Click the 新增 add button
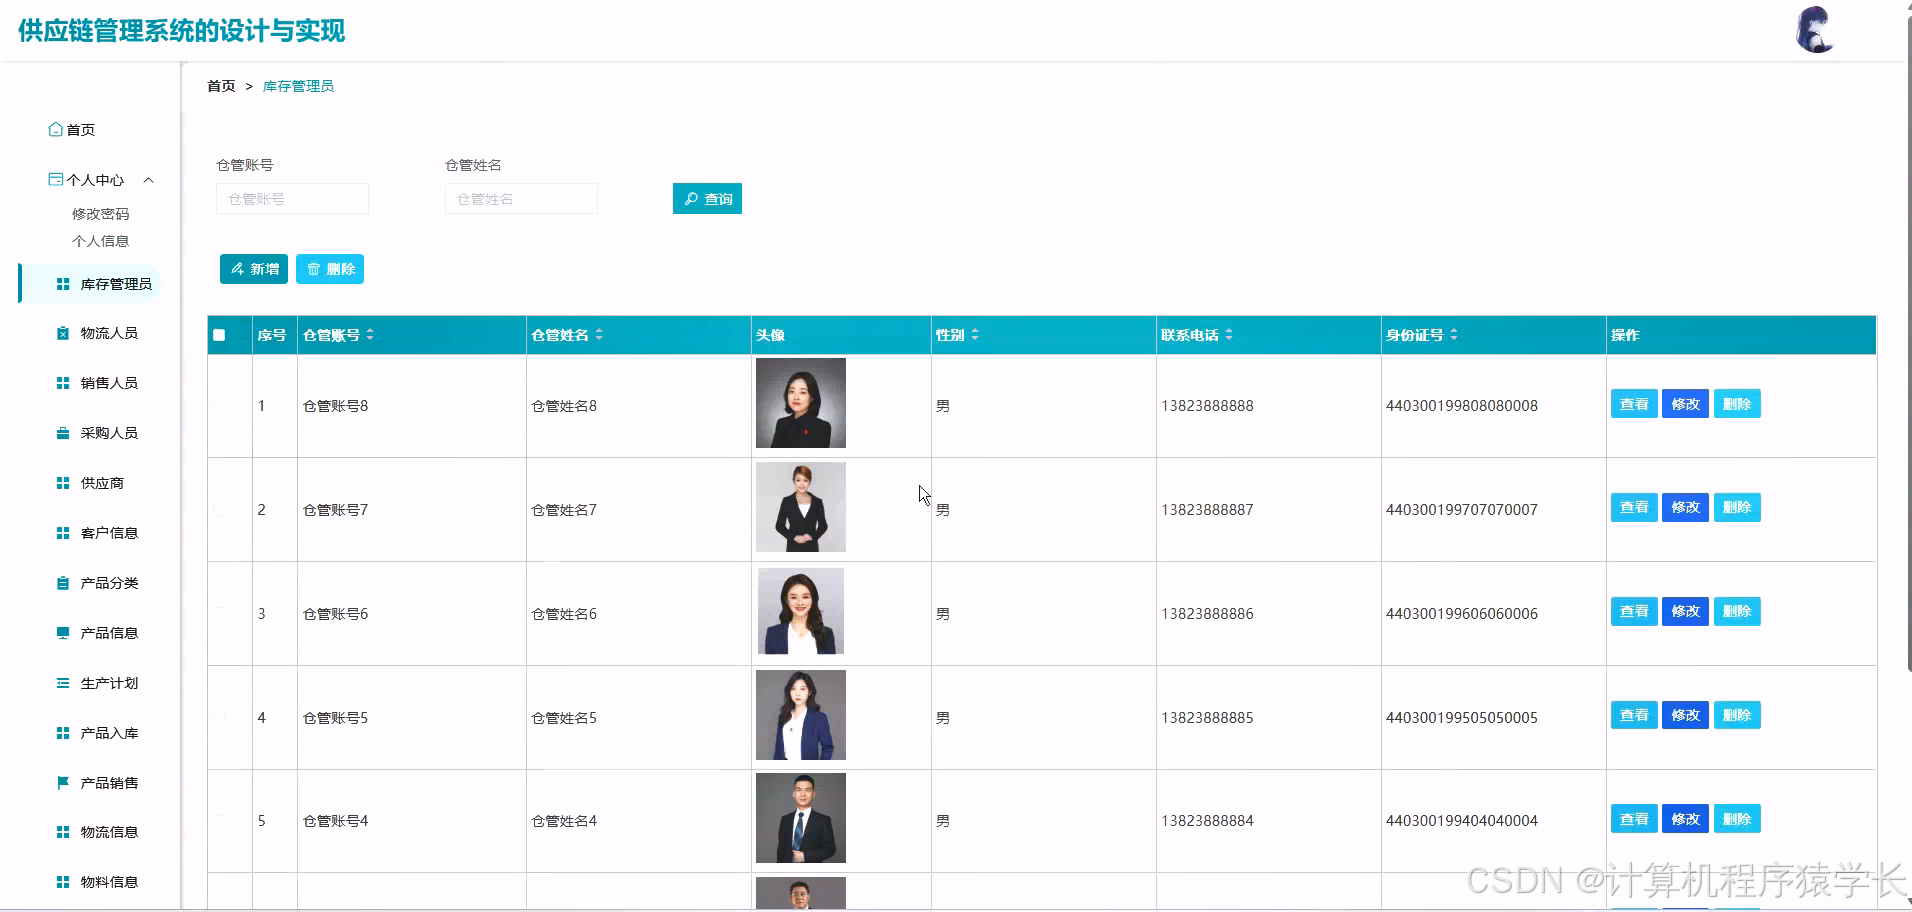1912x912 pixels. pos(254,269)
